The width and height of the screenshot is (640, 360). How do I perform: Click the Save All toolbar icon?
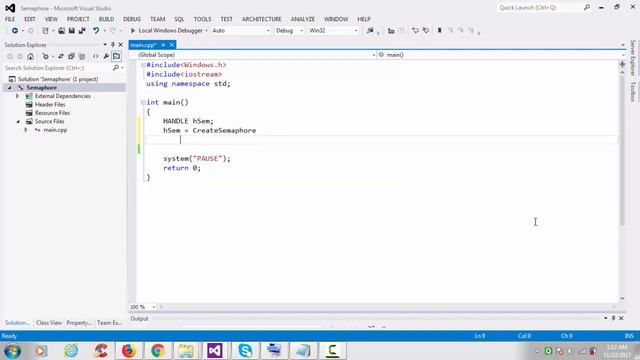82,31
